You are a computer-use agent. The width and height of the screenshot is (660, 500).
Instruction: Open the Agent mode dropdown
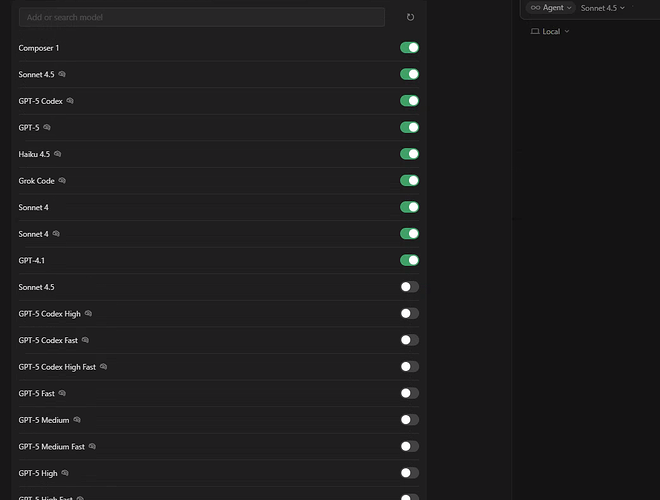[x=551, y=8]
